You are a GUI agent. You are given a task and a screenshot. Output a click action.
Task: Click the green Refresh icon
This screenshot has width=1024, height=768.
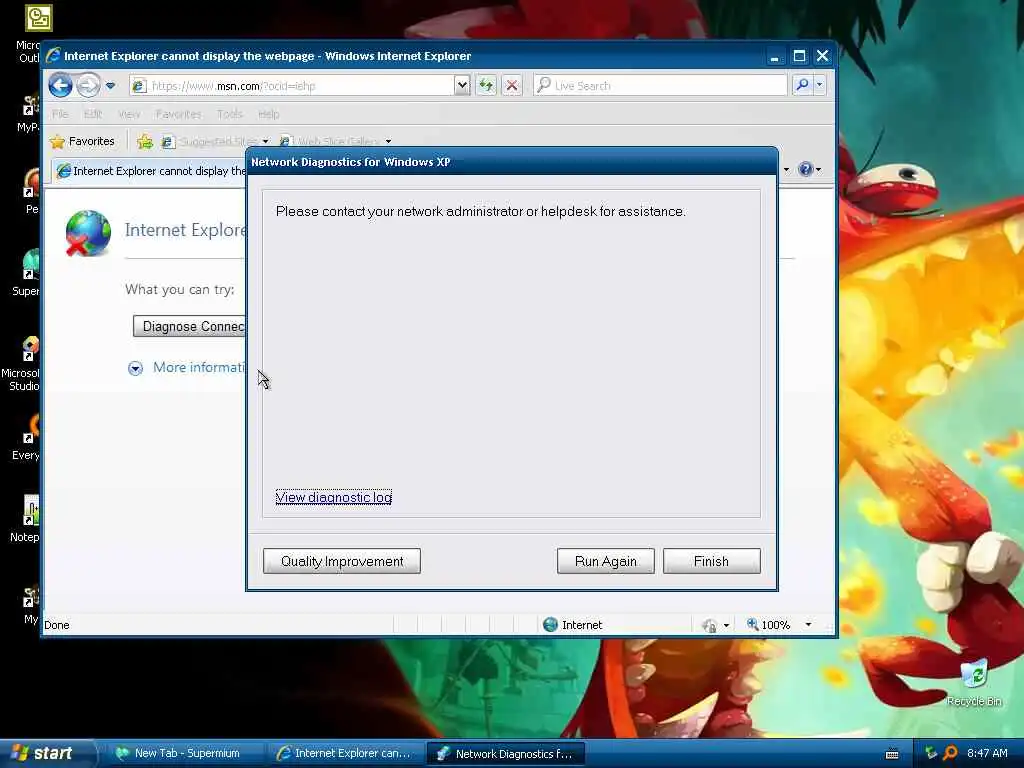tap(486, 86)
